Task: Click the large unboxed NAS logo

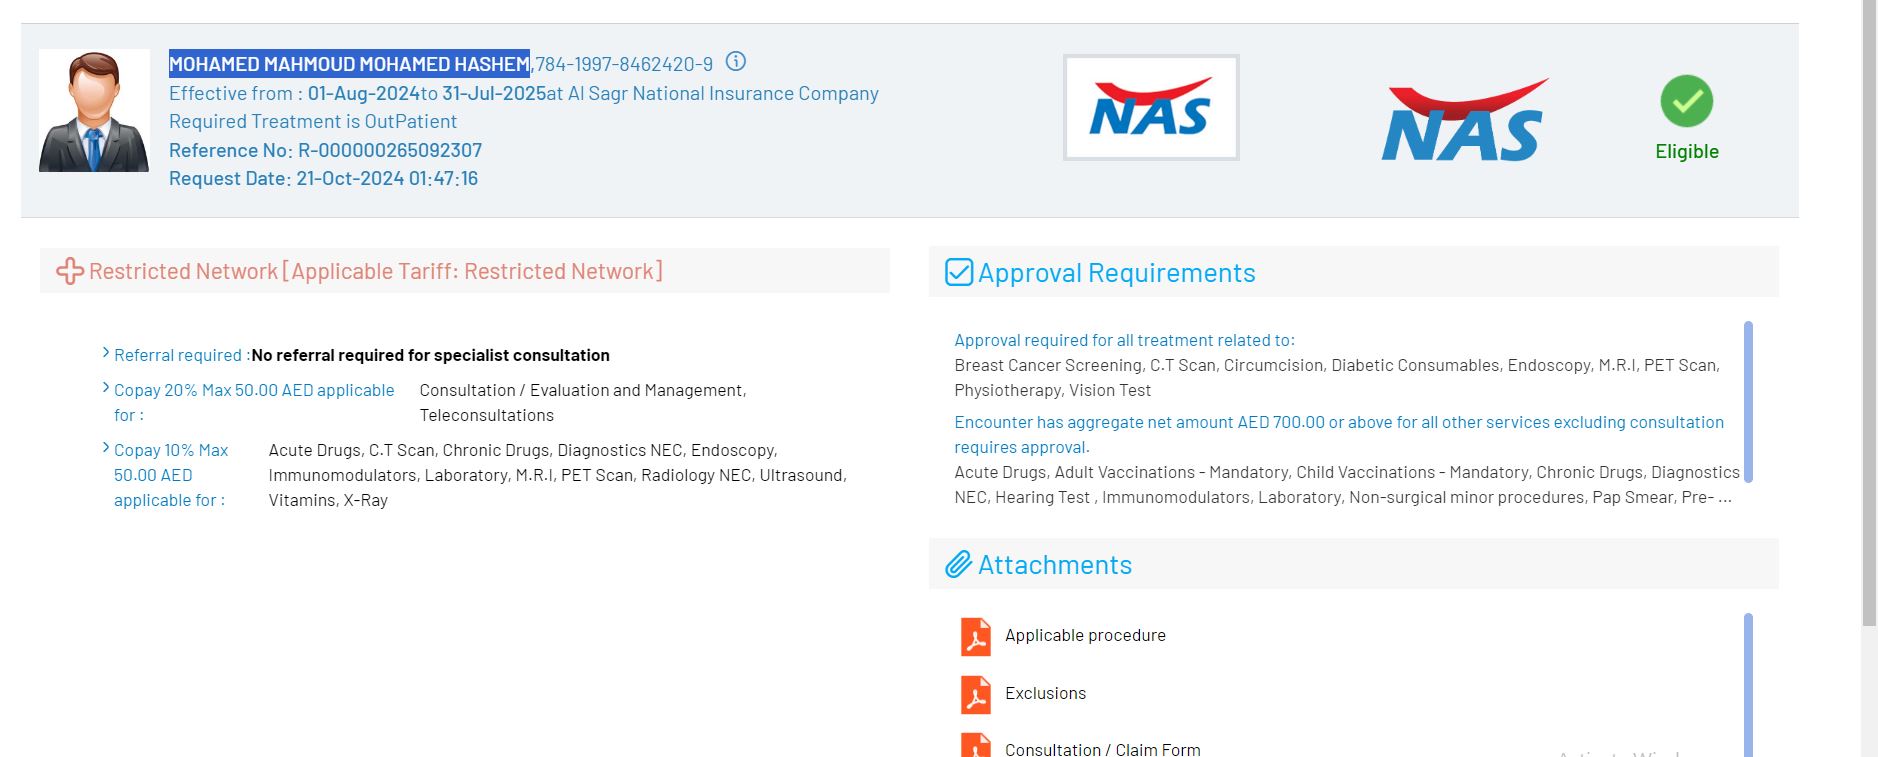Action: (x=1465, y=120)
